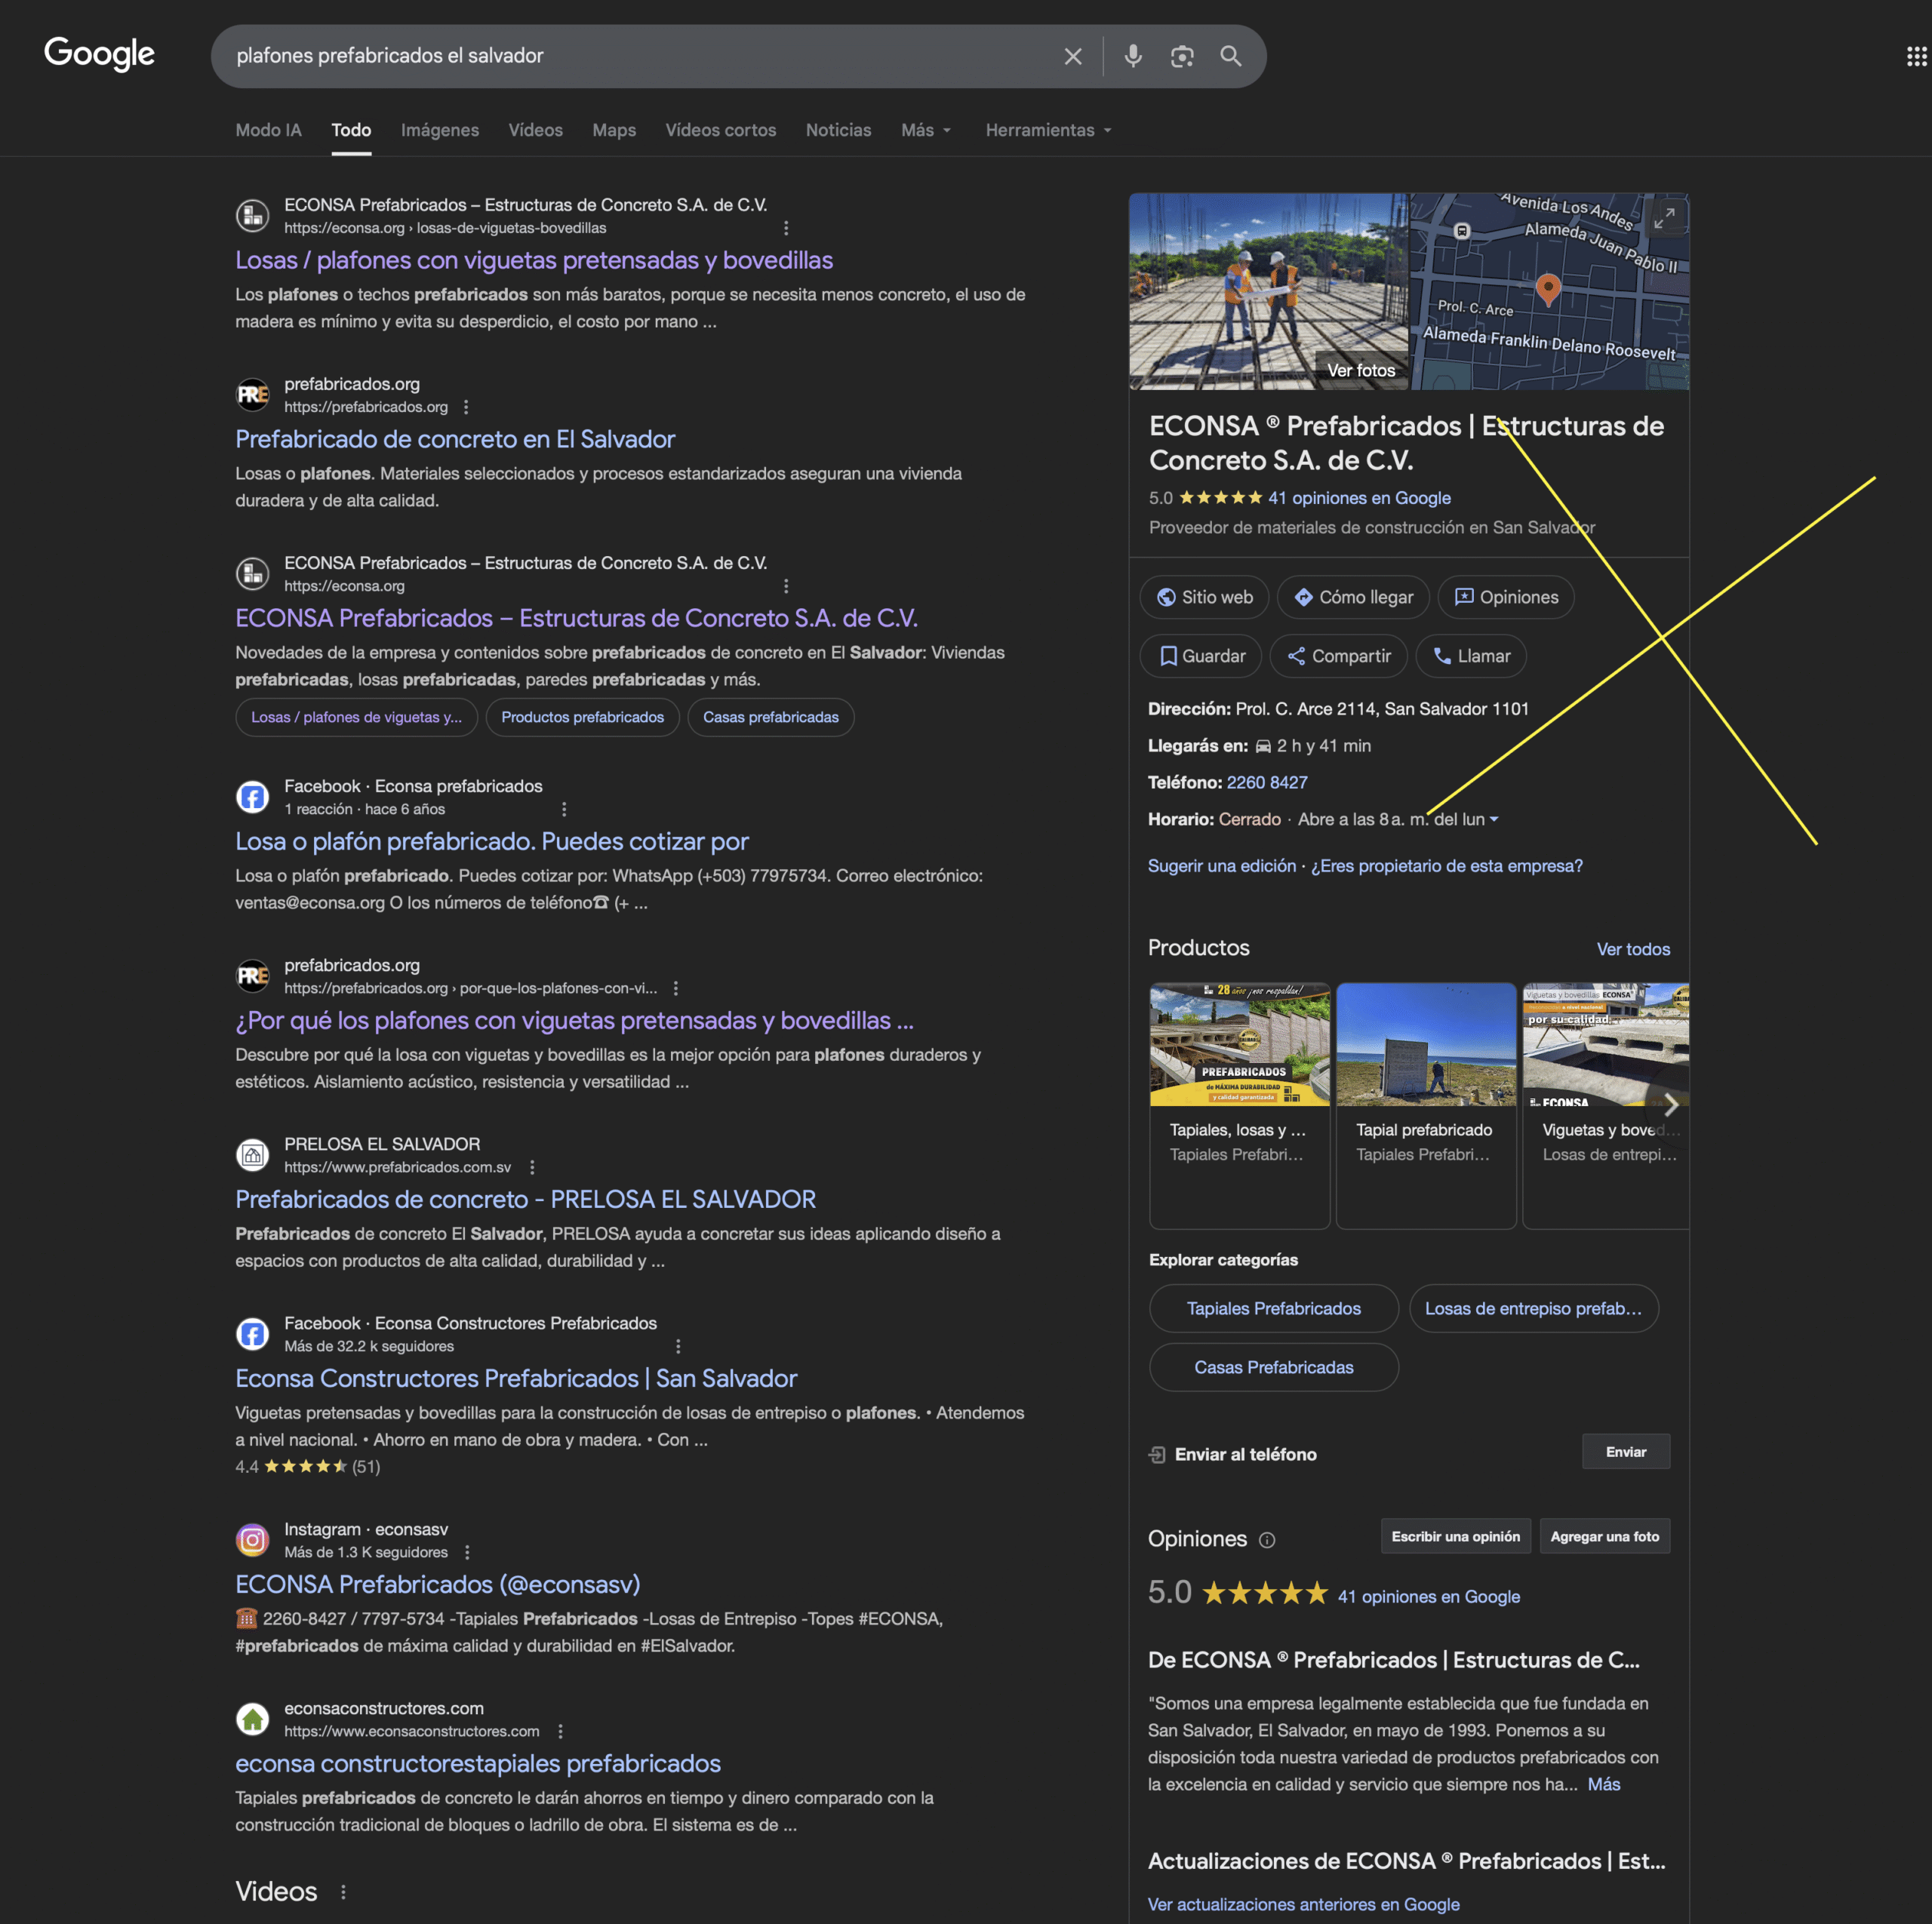Click Agregar una foto button
This screenshot has height=1924, width=1932.
1604,1536
